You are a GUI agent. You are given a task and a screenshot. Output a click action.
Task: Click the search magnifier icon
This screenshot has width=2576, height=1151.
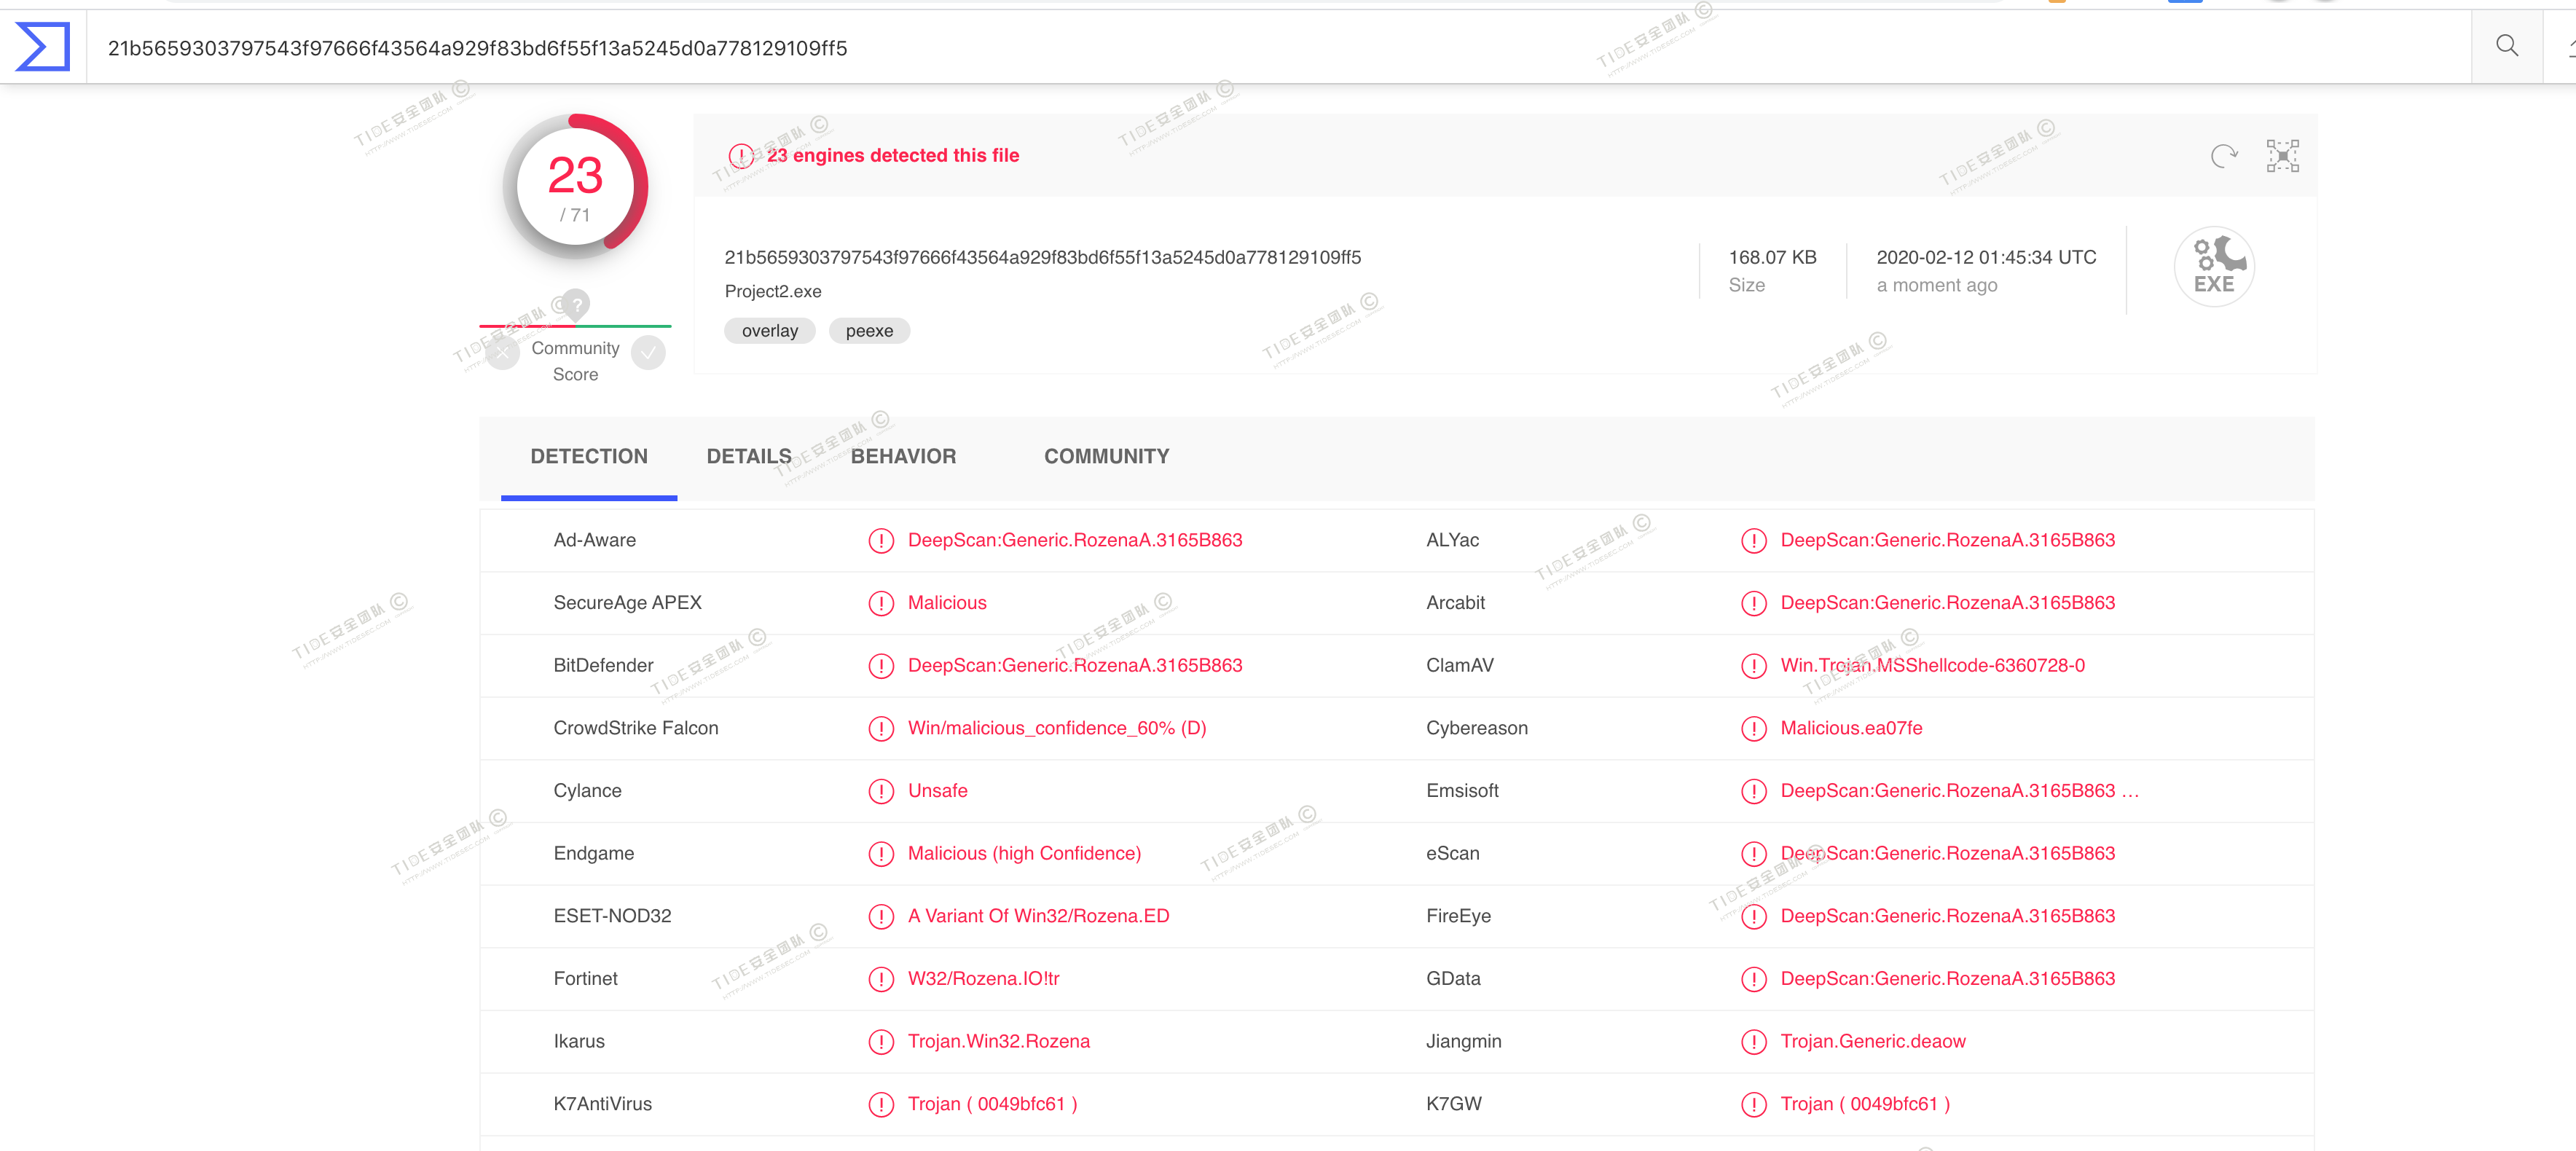pyautogui.click(x=2506, y=46)
